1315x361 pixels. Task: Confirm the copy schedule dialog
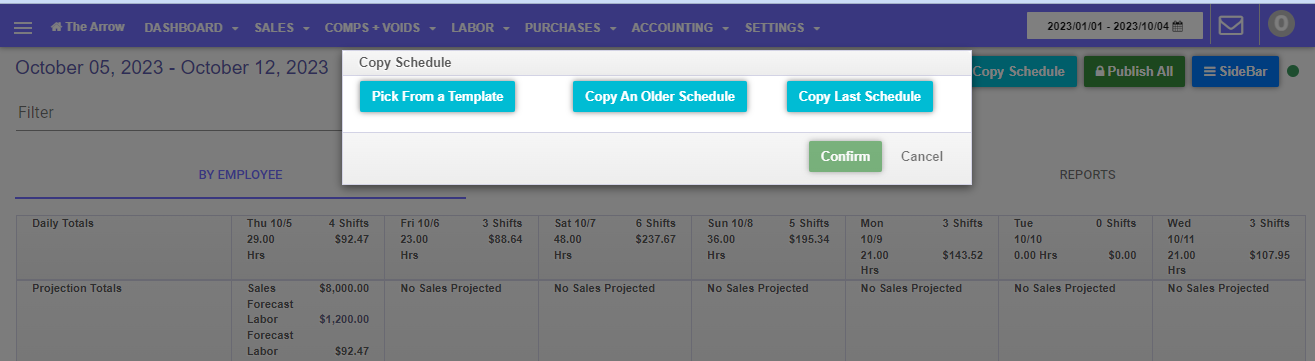845,156
